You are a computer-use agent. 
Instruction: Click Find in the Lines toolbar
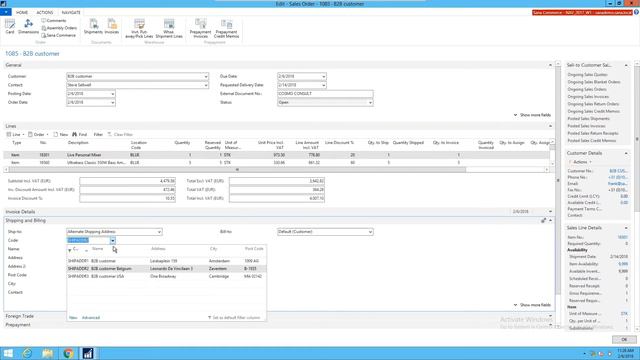(x=80, y=134)
